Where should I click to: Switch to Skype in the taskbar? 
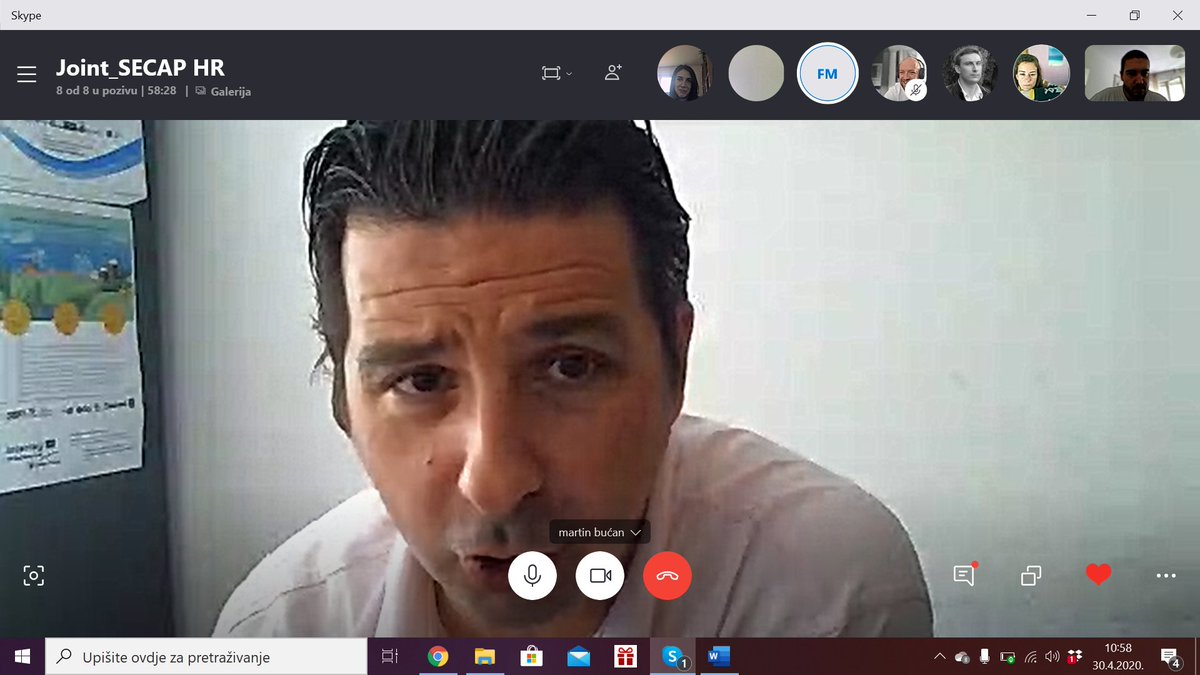[x=673, y=657]
